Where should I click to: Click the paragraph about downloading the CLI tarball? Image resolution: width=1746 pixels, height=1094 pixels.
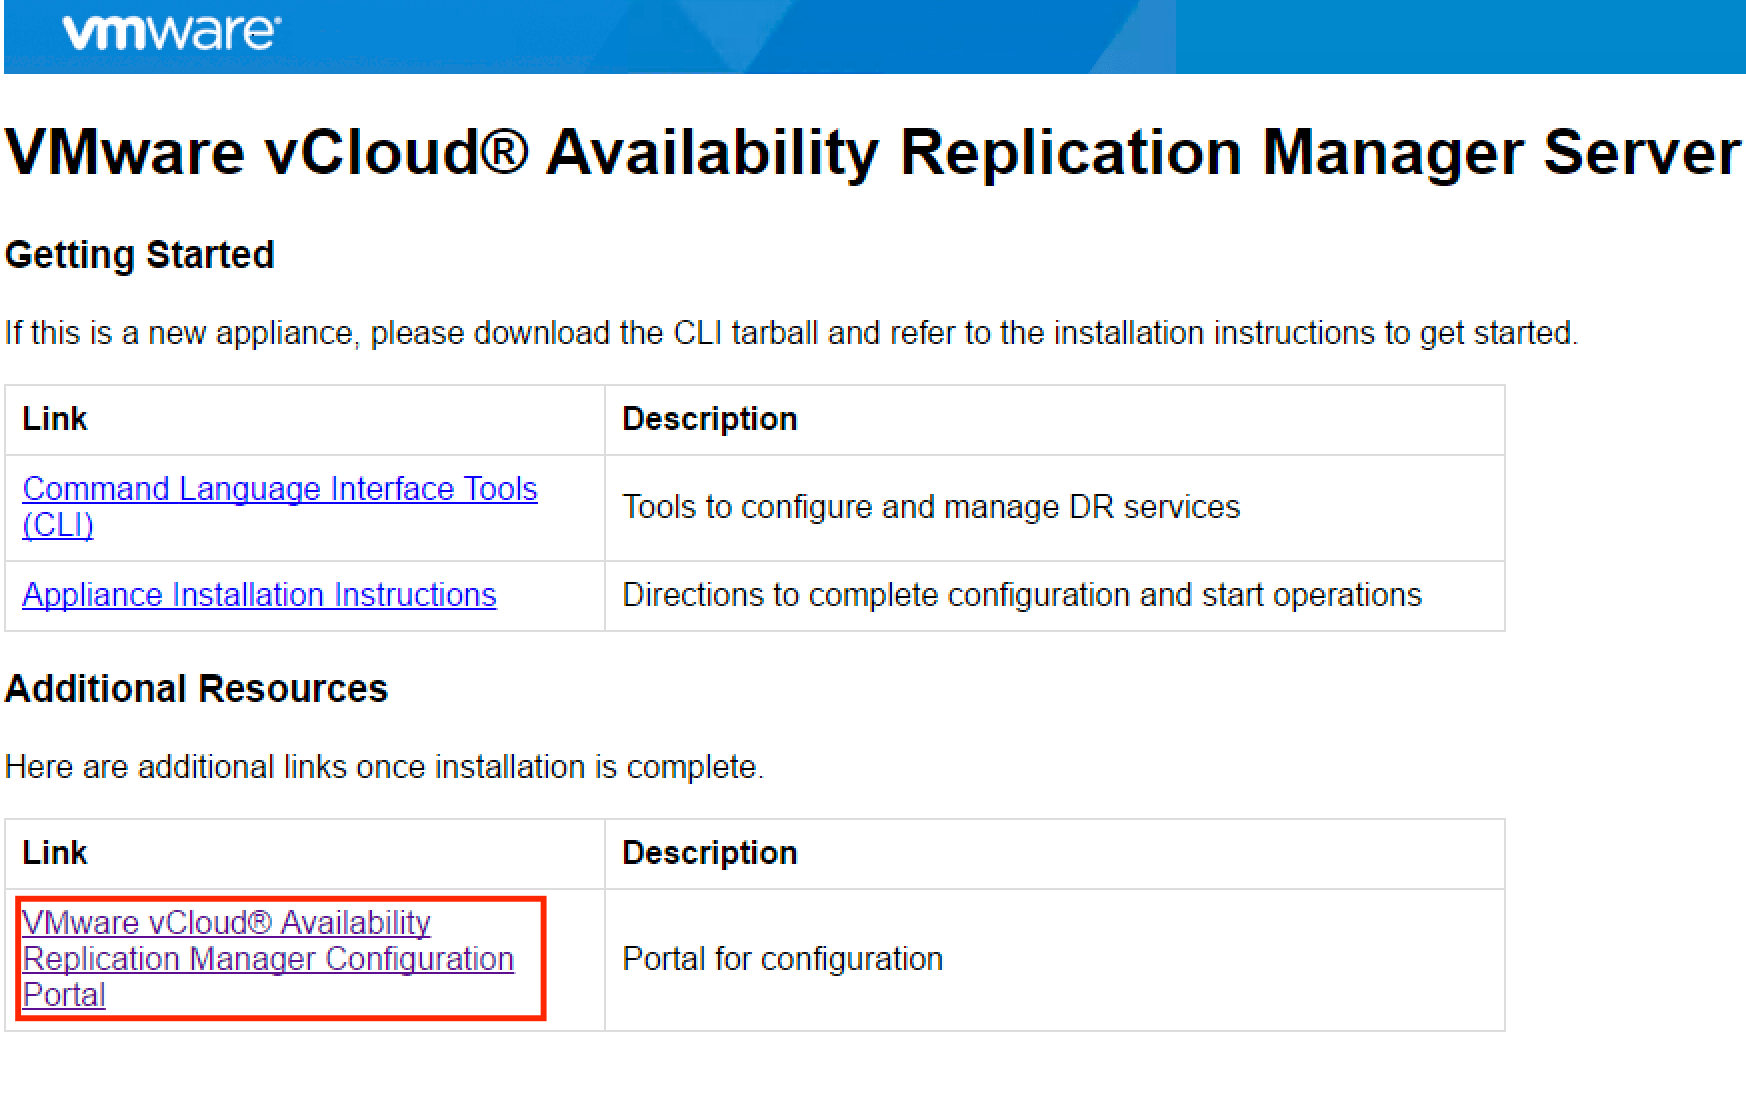pos(790,333)
